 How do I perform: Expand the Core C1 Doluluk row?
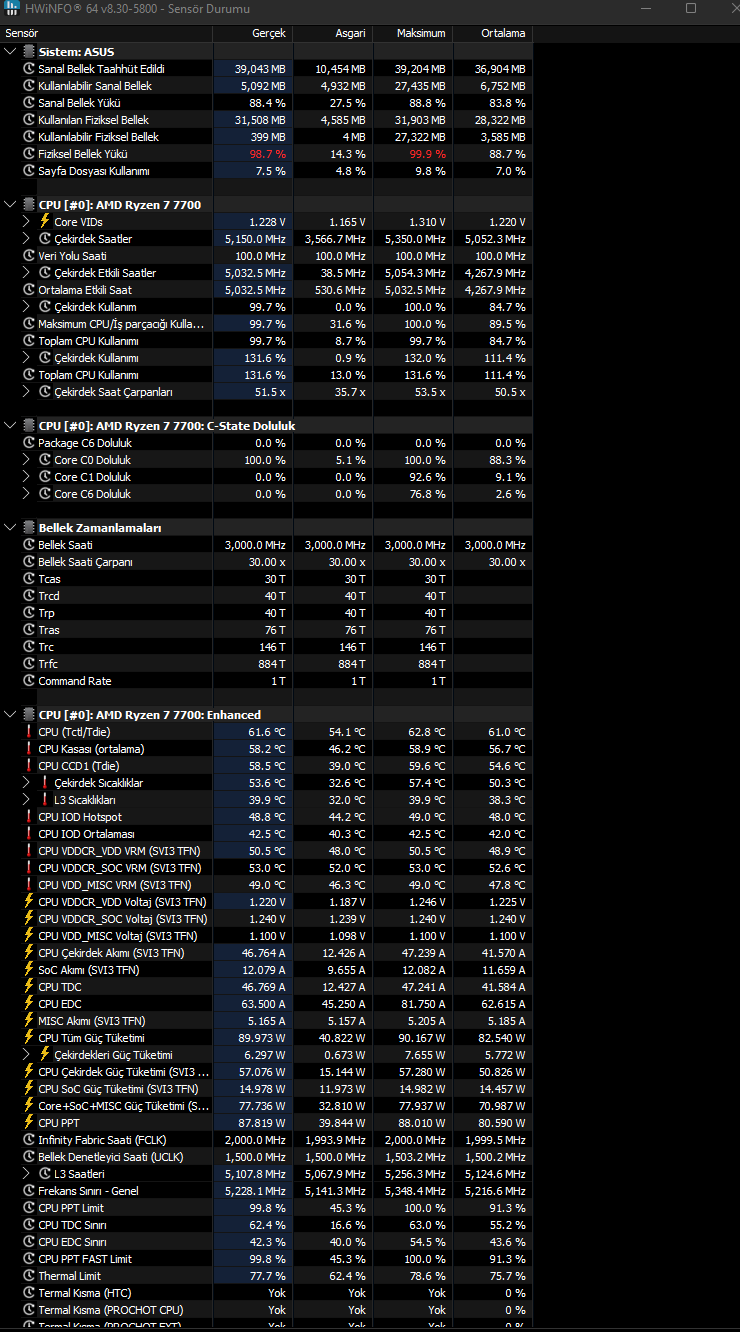[x=26, y=477]
